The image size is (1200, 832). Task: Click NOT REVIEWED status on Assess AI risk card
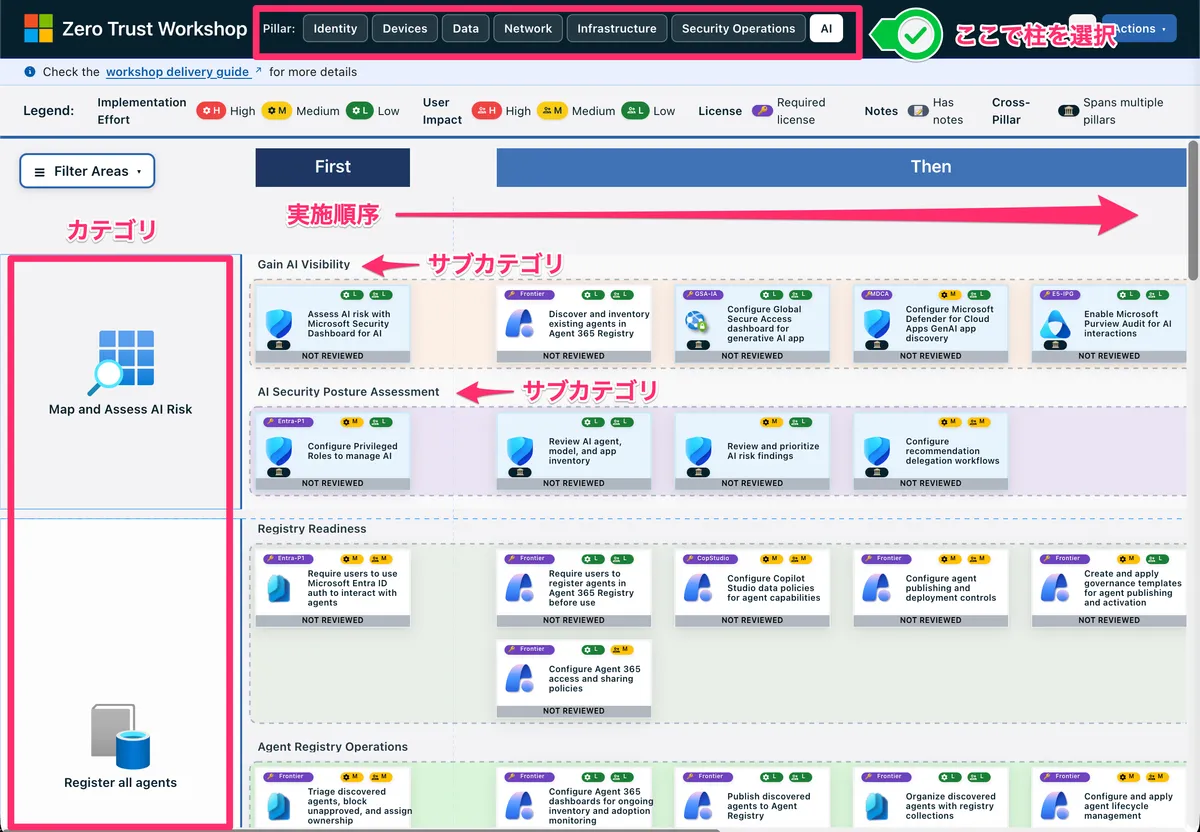tap(333, 355)
